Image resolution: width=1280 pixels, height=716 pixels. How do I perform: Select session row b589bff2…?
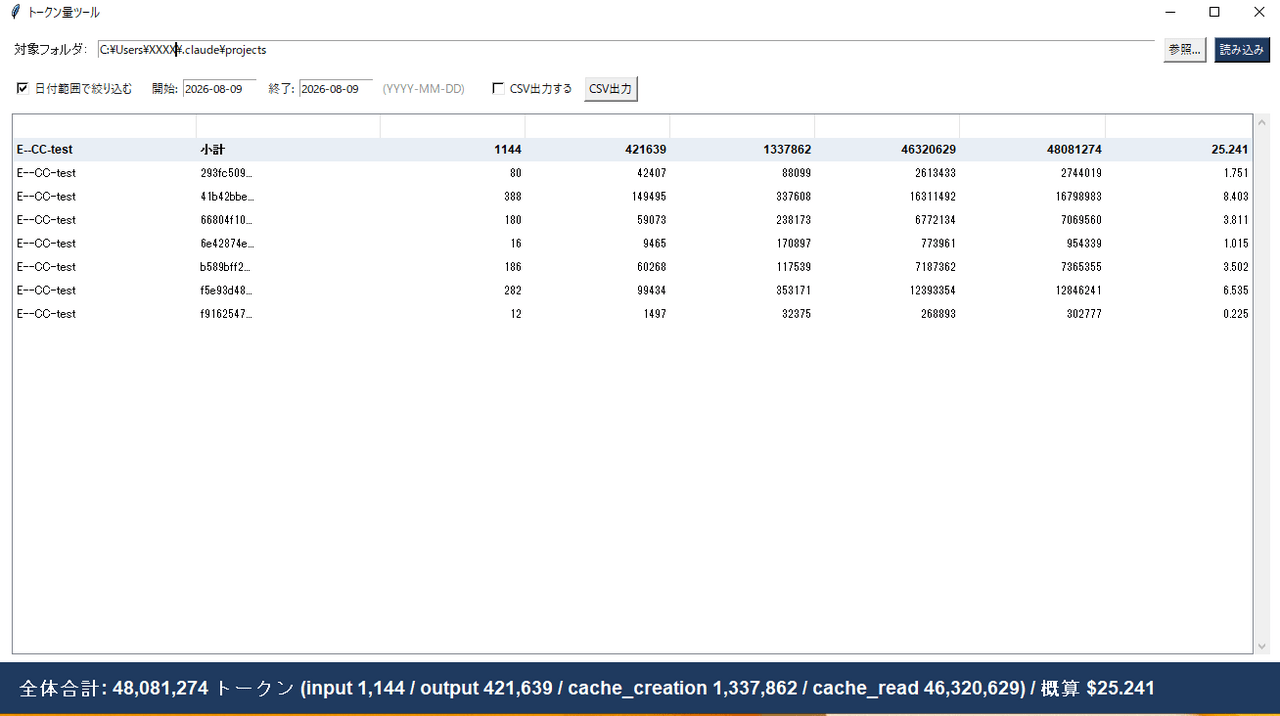pyautogui.click(x=632, y=267)
